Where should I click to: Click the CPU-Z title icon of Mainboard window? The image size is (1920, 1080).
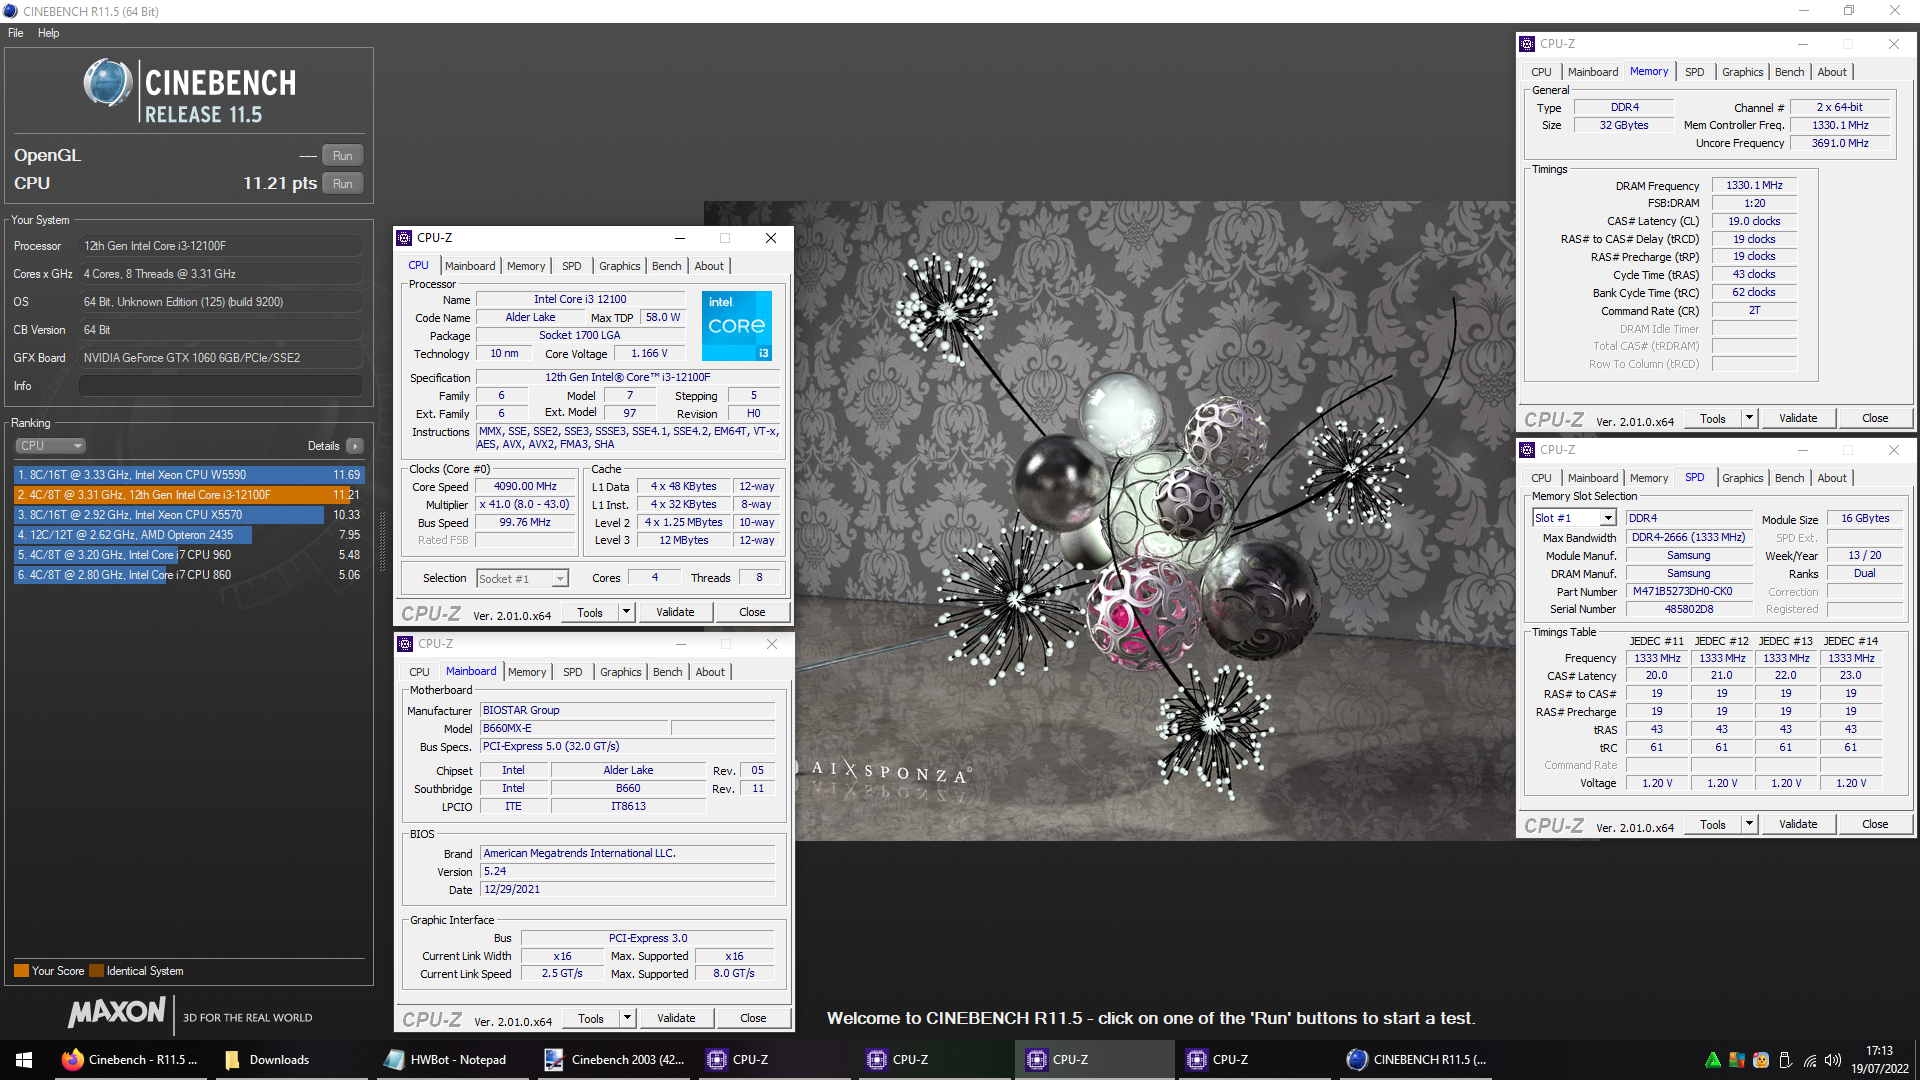[x=405, y=644]
